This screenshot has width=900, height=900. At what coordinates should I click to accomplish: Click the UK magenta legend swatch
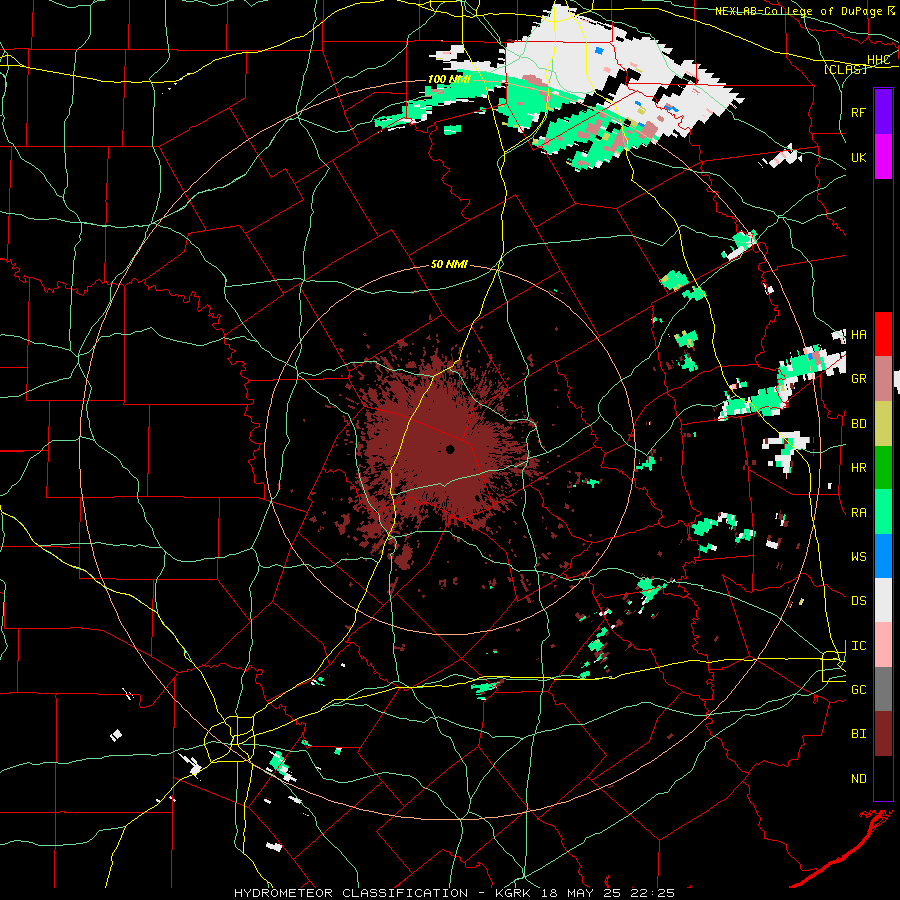(883, 157)
